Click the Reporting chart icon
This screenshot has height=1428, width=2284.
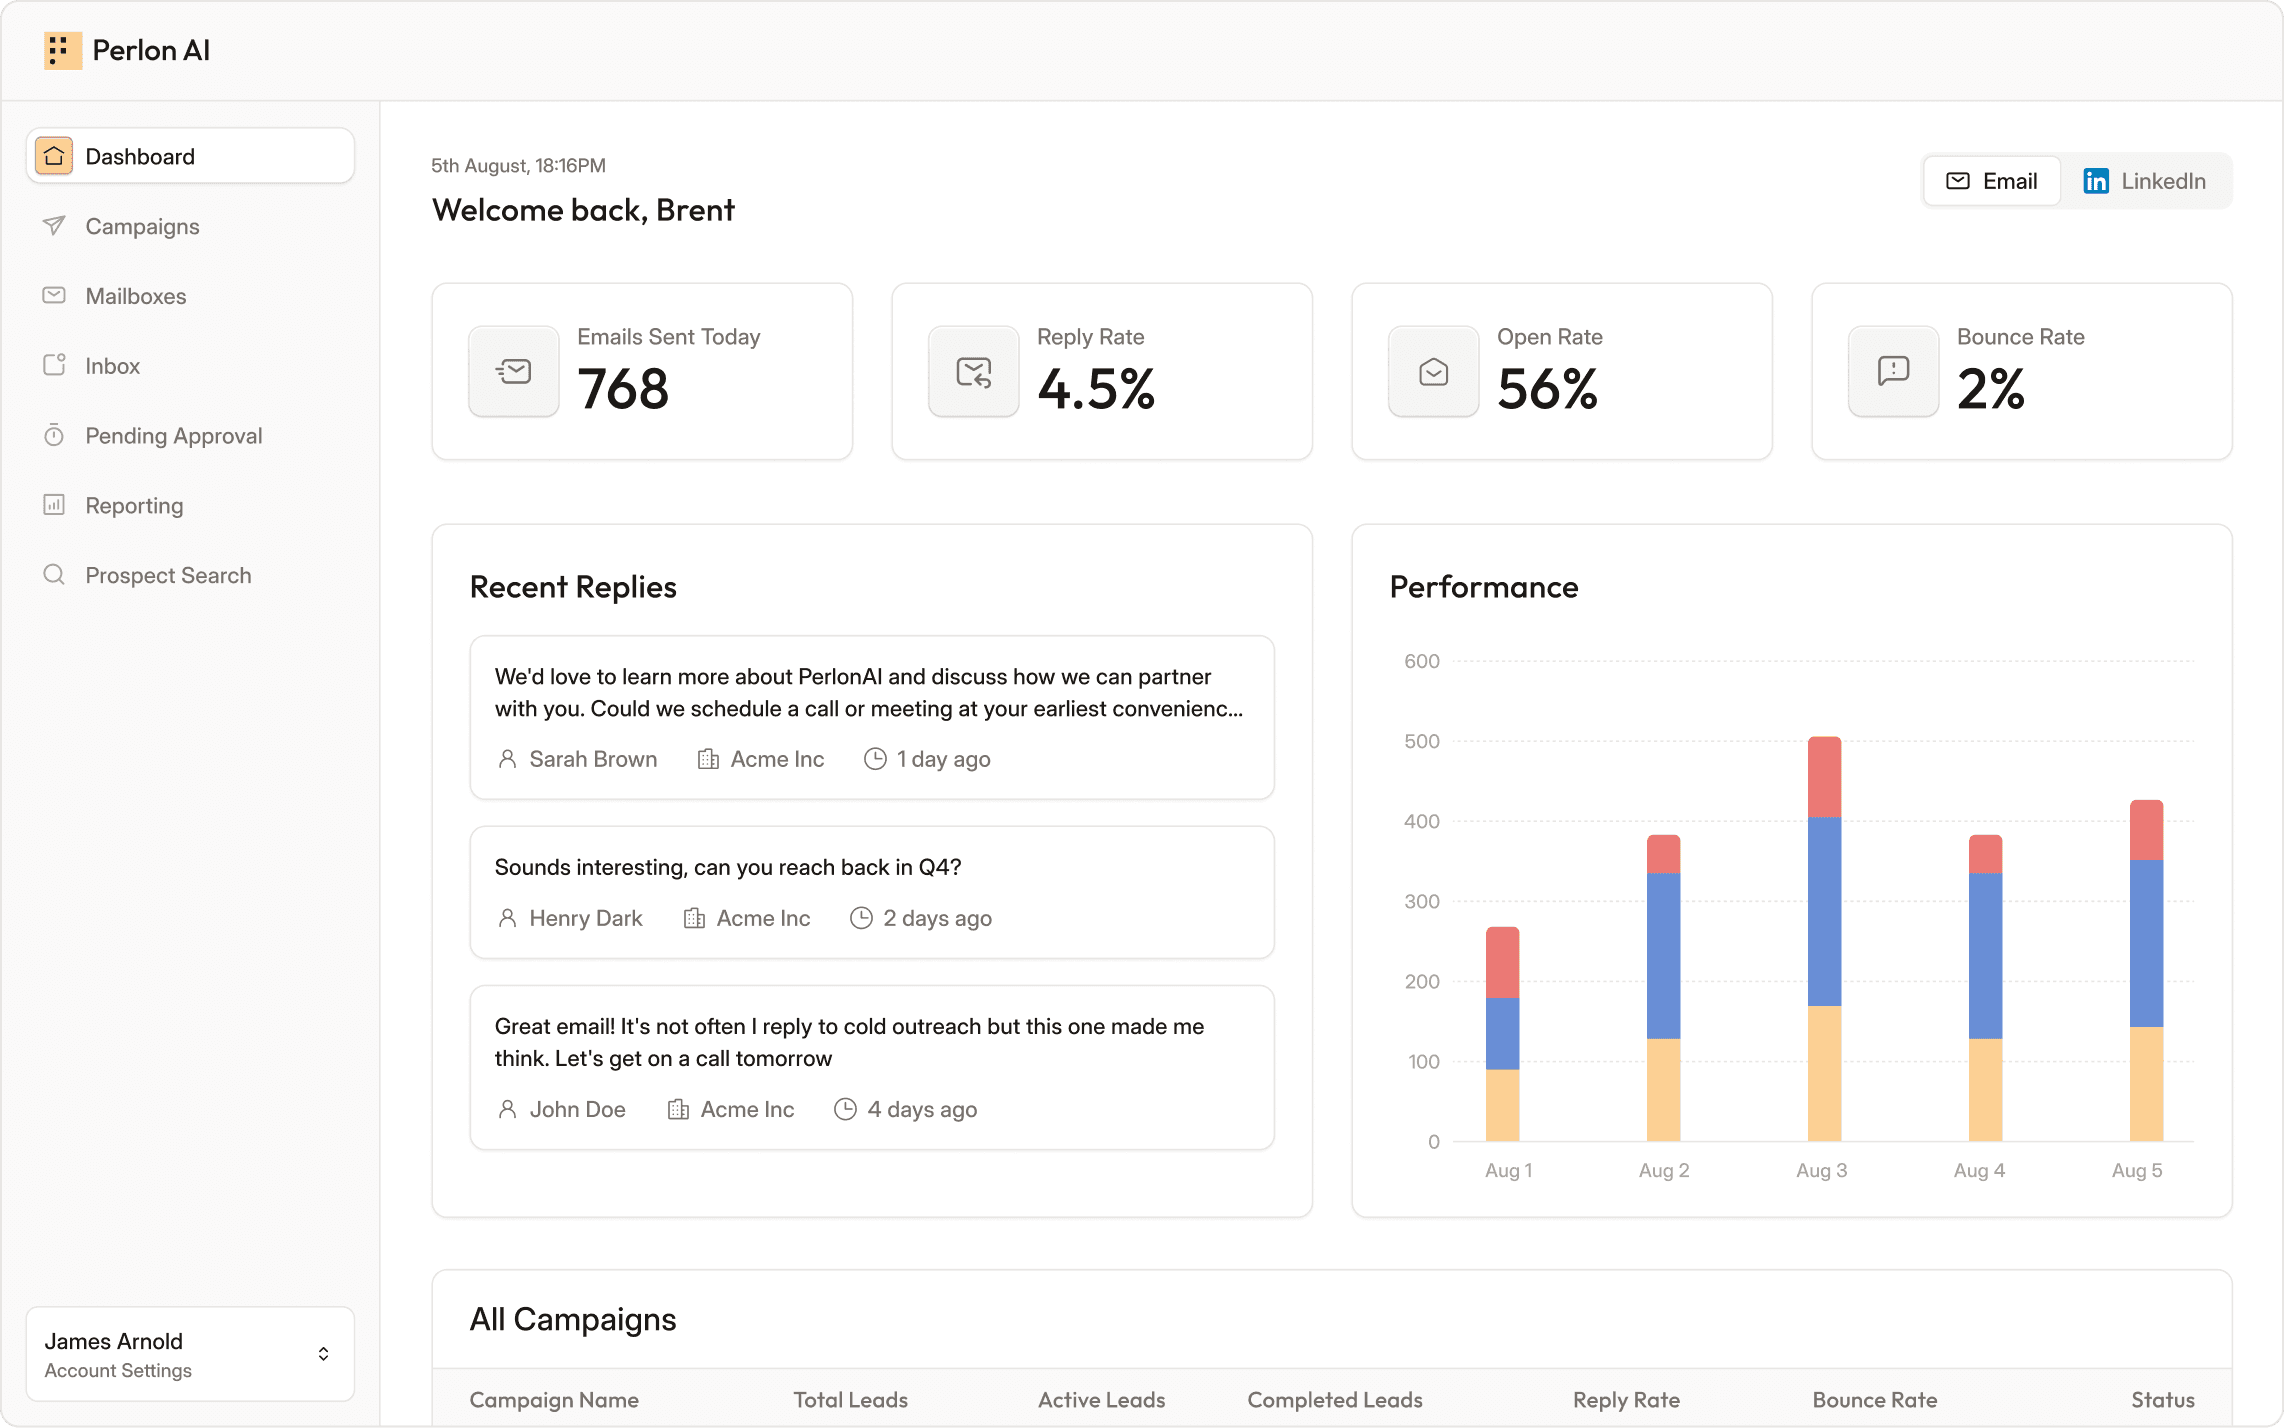[x=54, y=505]
